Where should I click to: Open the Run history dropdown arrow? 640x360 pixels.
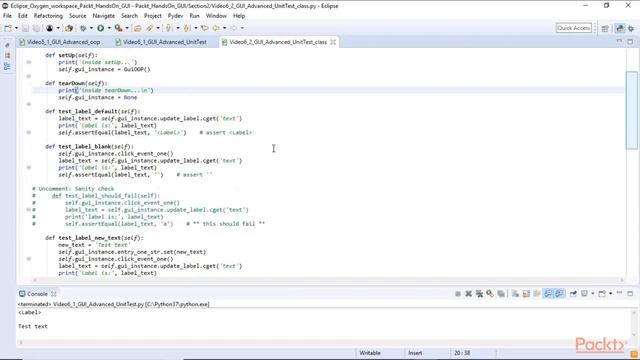109,28
